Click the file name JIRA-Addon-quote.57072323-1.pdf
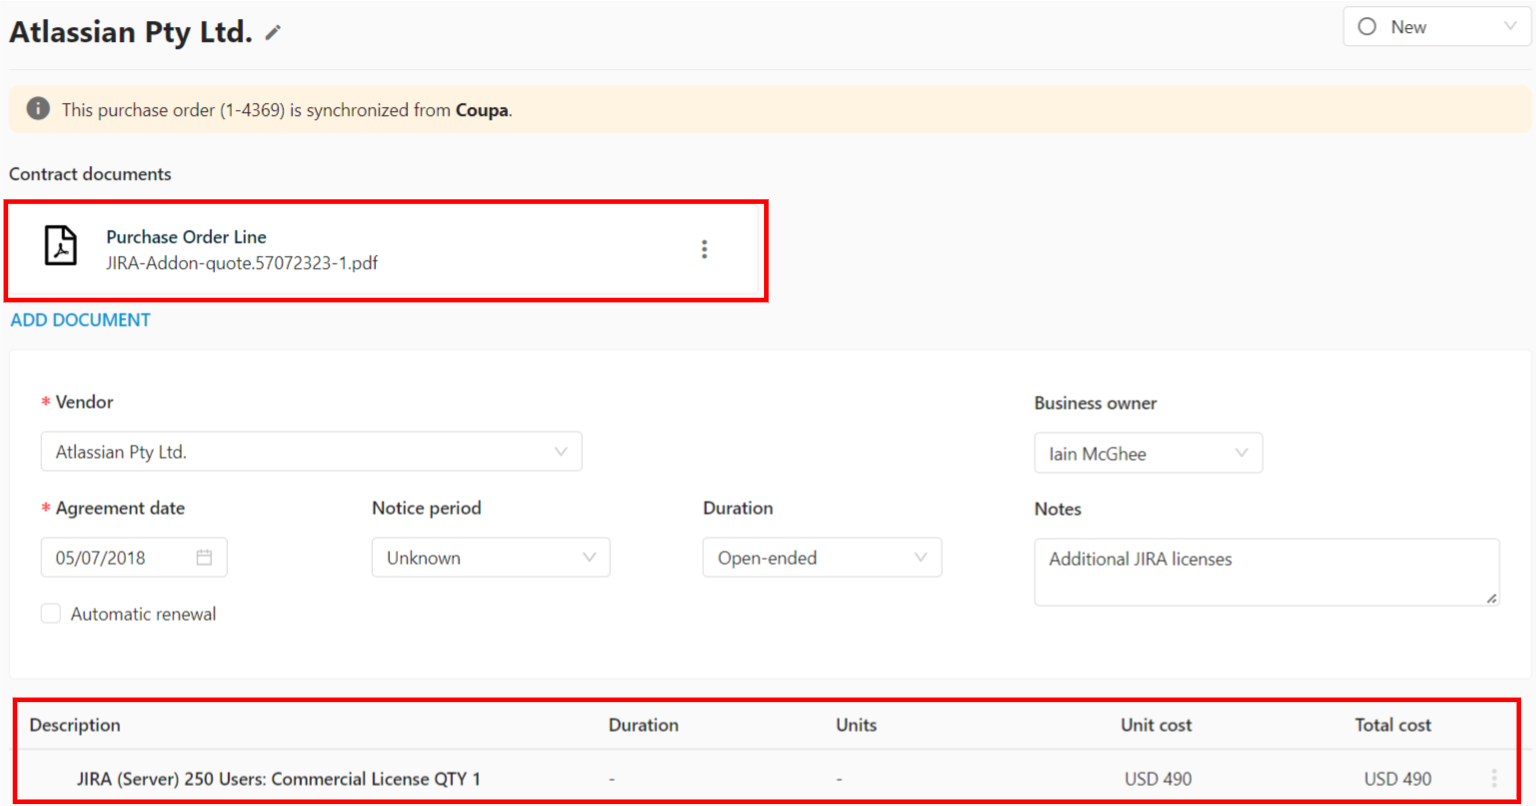The image size is (1536, 806). click(x=242, y=263)
